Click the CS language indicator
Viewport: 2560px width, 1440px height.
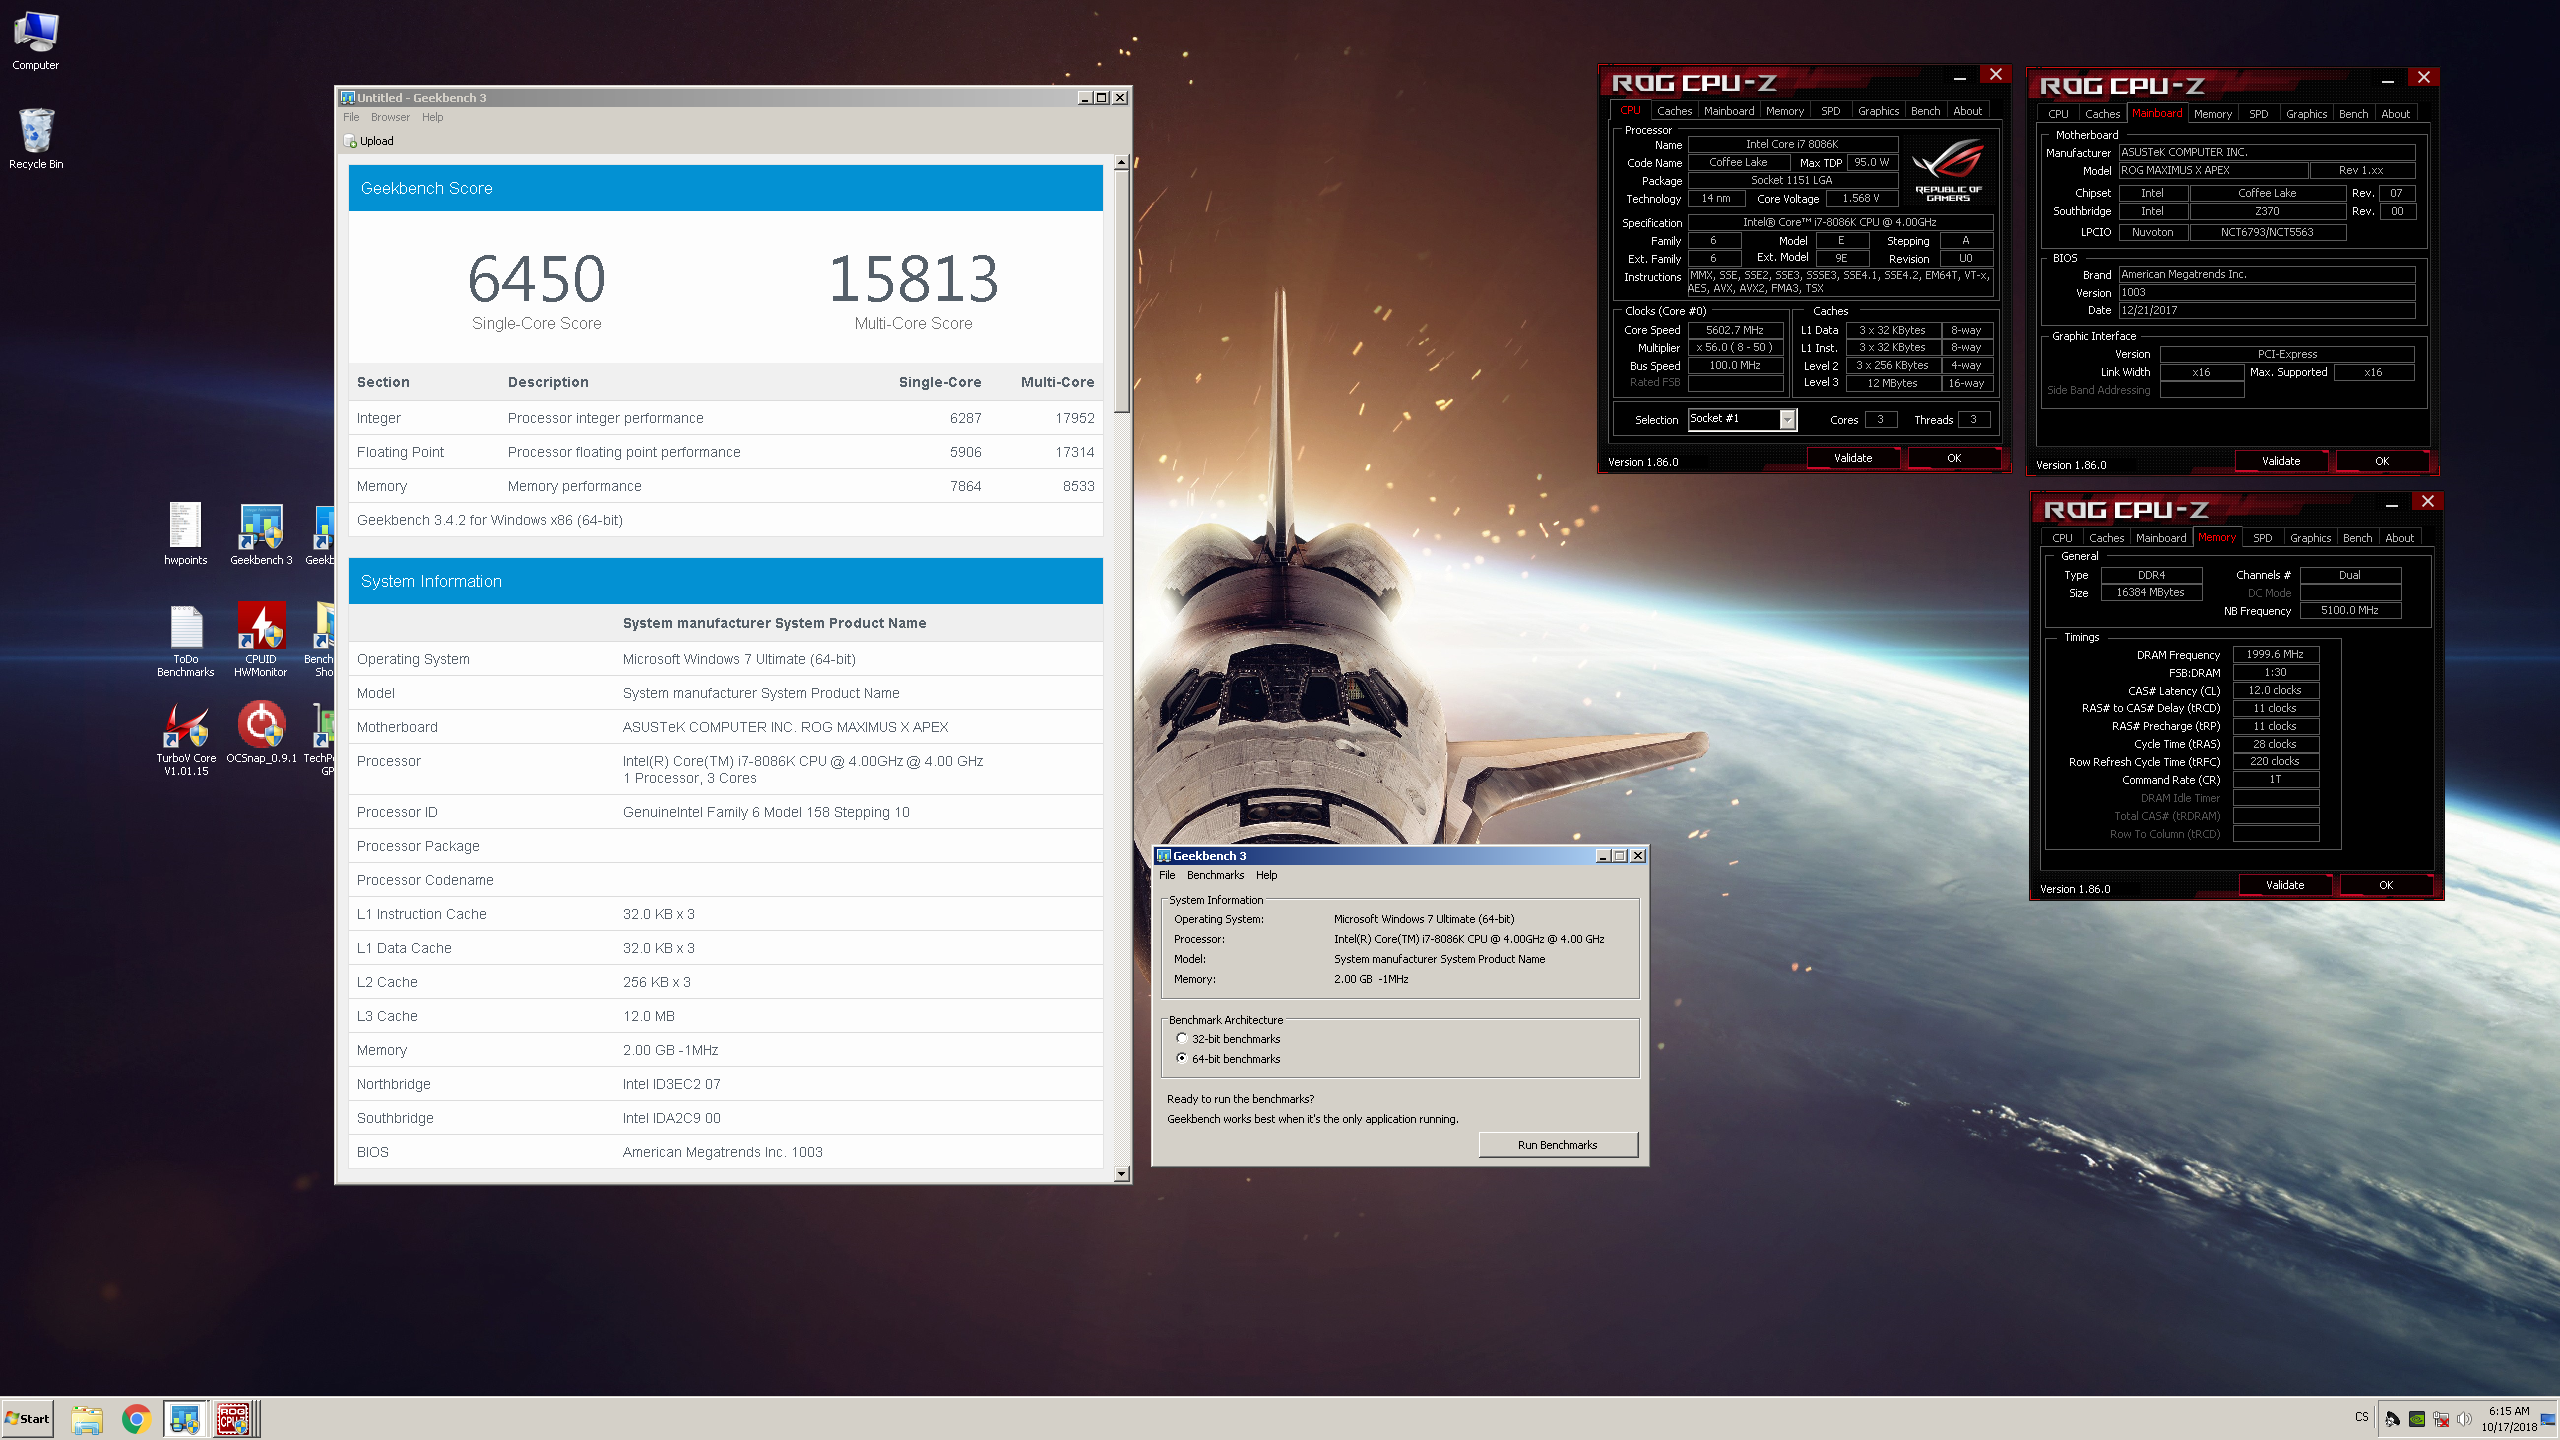(2362, 1417)
